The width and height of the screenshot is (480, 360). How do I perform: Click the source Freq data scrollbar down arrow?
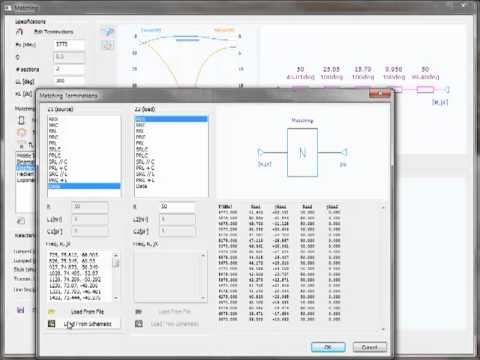click(116, 298)
